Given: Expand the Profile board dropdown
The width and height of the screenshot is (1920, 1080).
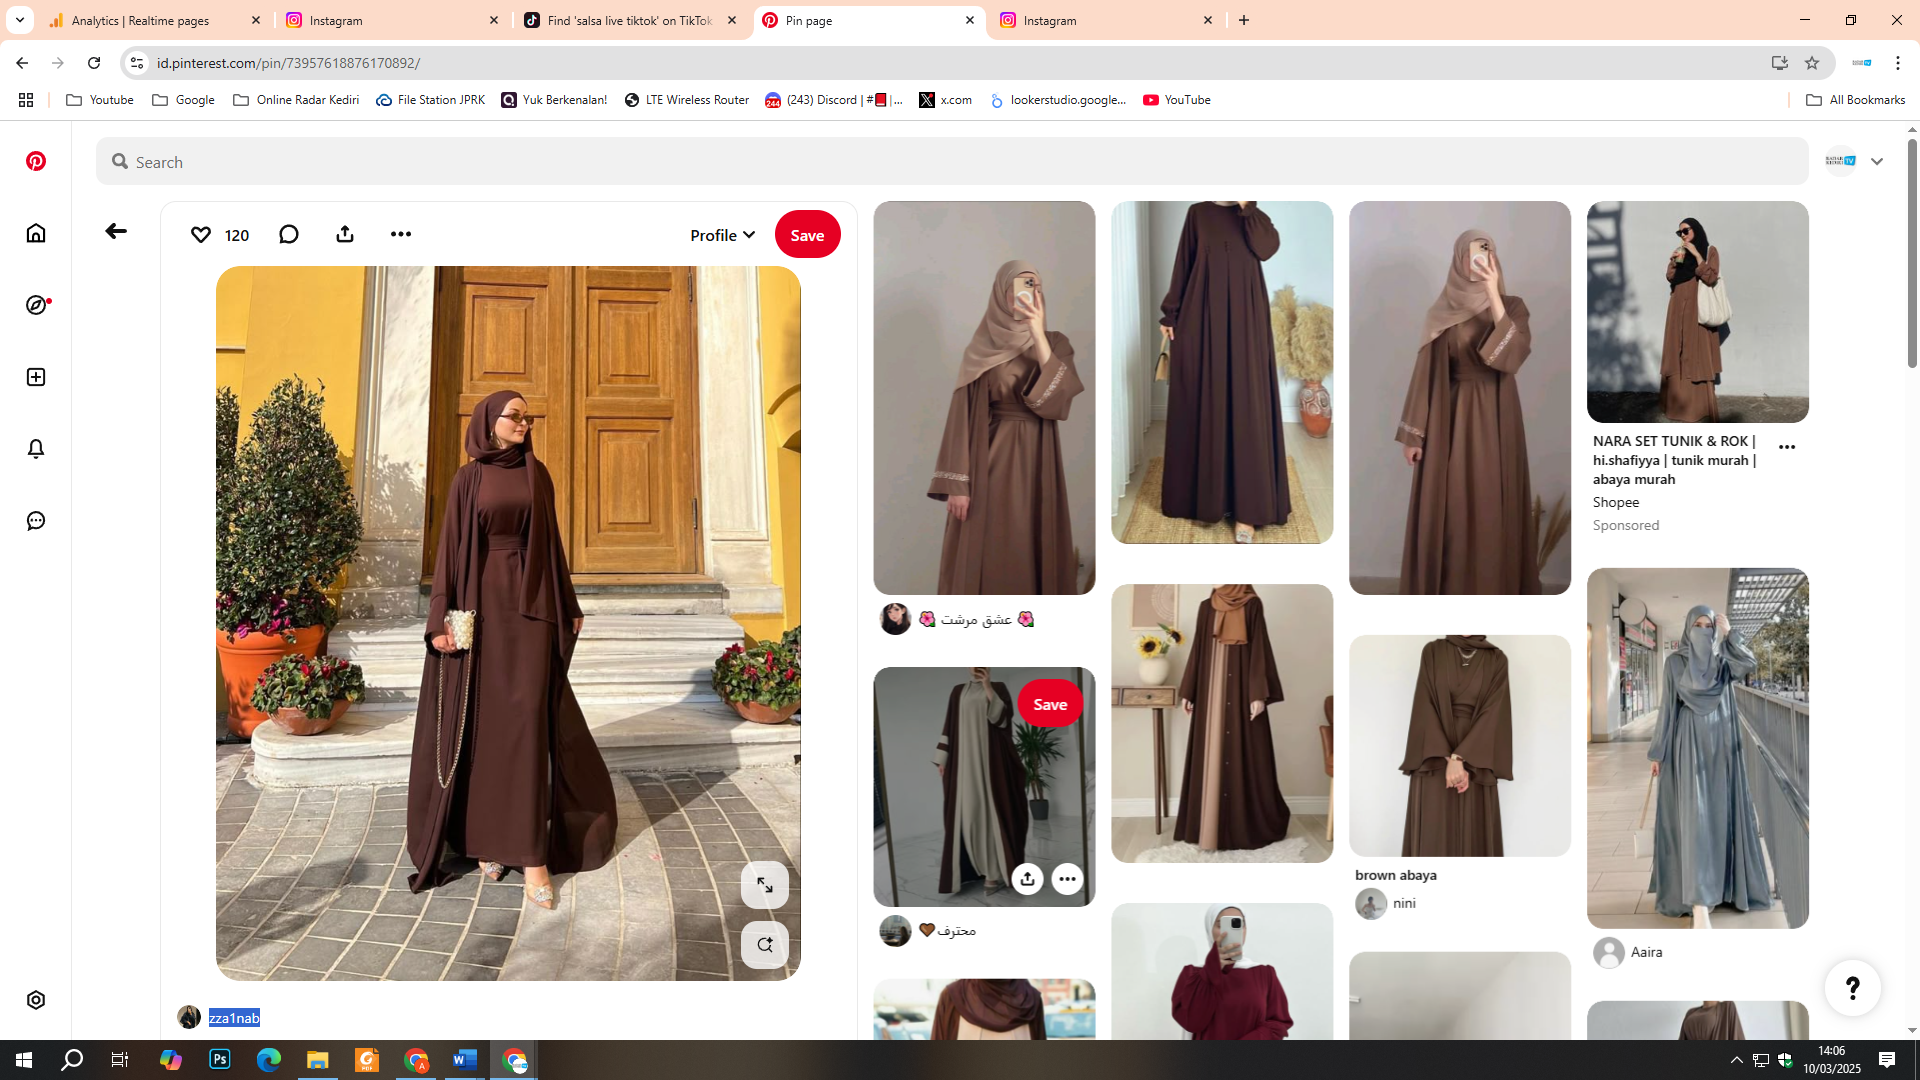Looking at the screenshot, I should pyautogui.click(x=722, y=235).
